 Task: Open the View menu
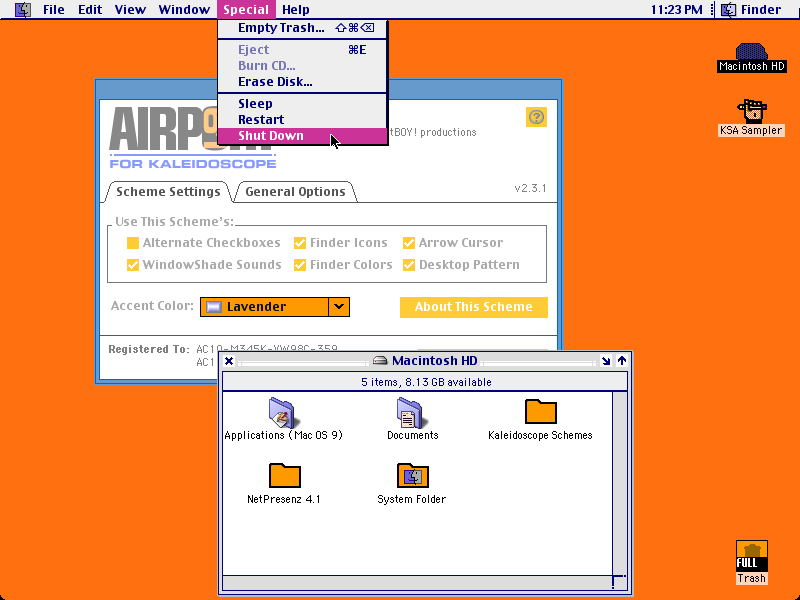(130, 9)
